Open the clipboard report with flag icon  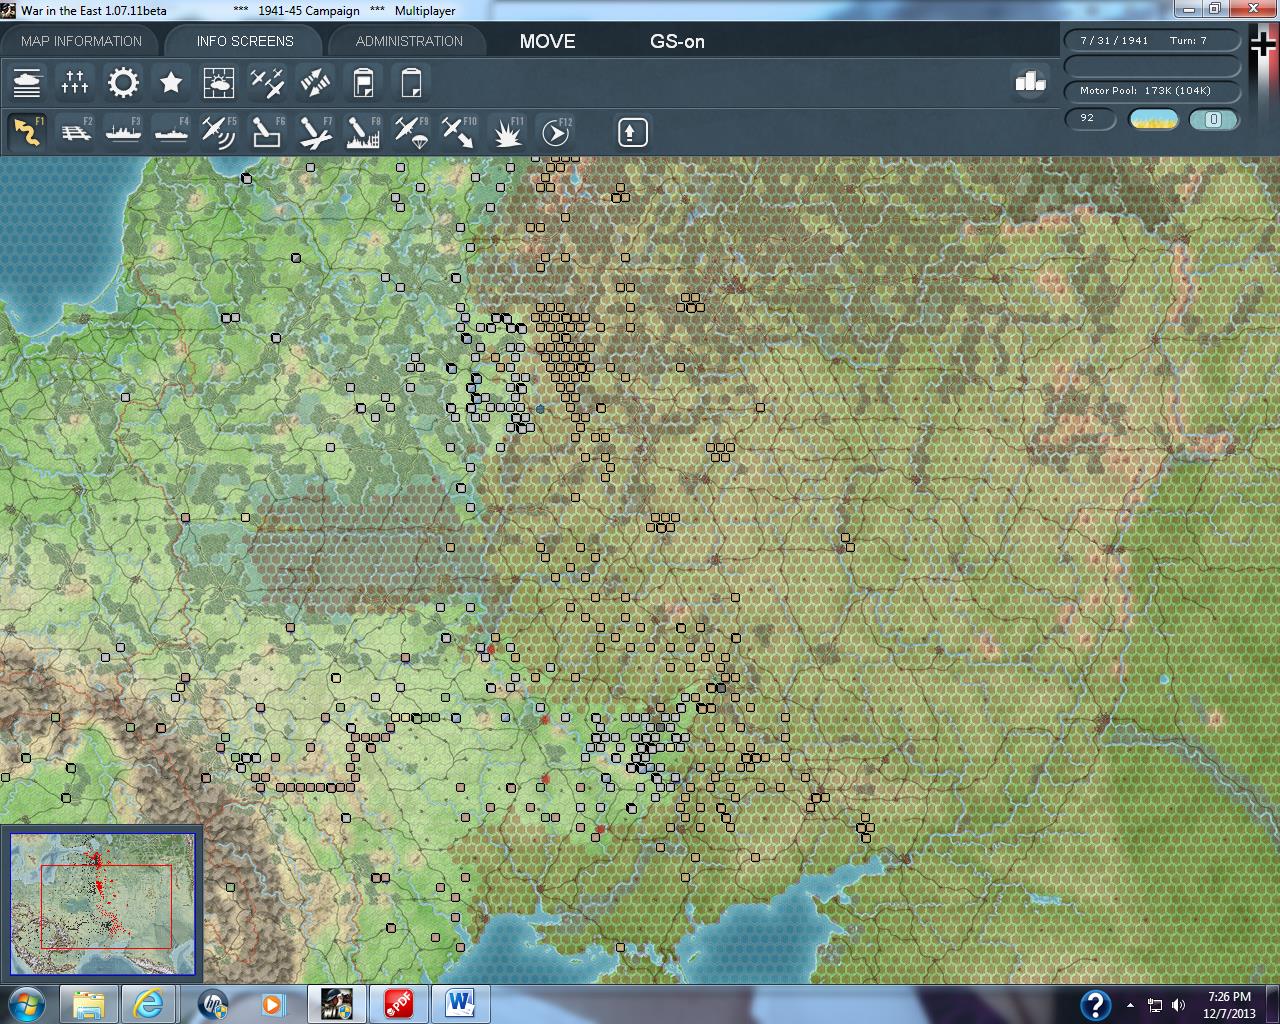(x=363, y=83)
